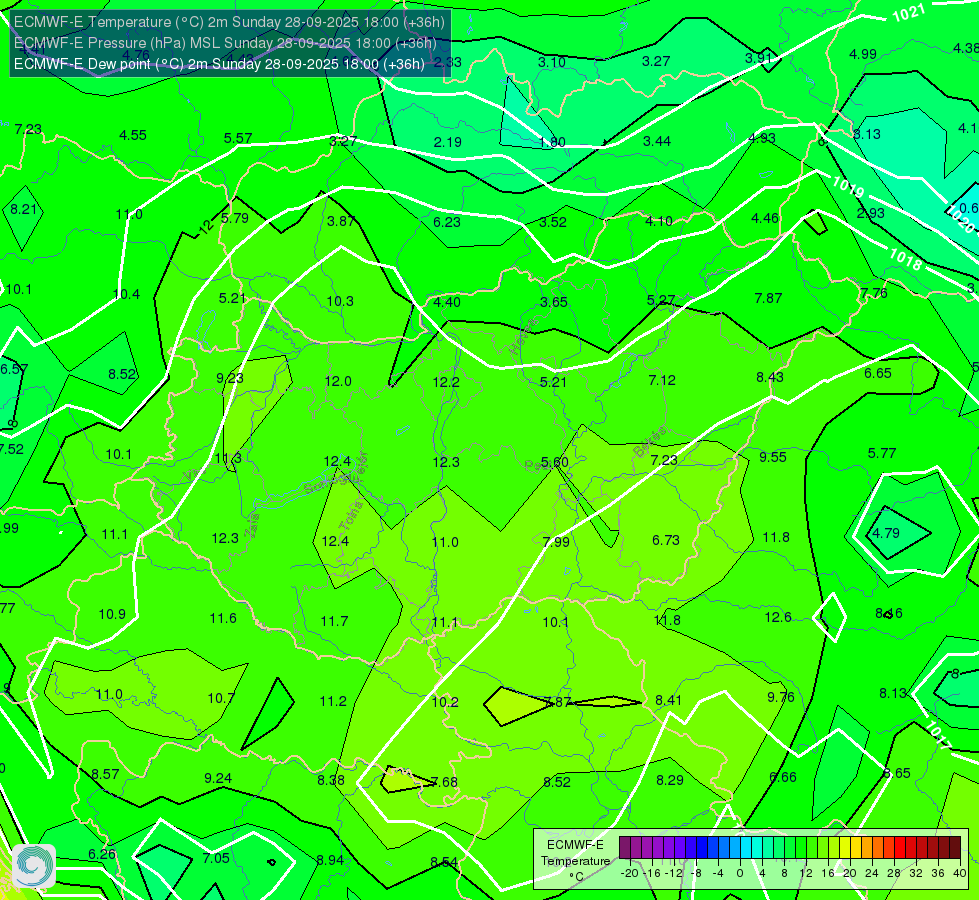
Task: Click the dew point value 12.2
Action: click(446, 382)
